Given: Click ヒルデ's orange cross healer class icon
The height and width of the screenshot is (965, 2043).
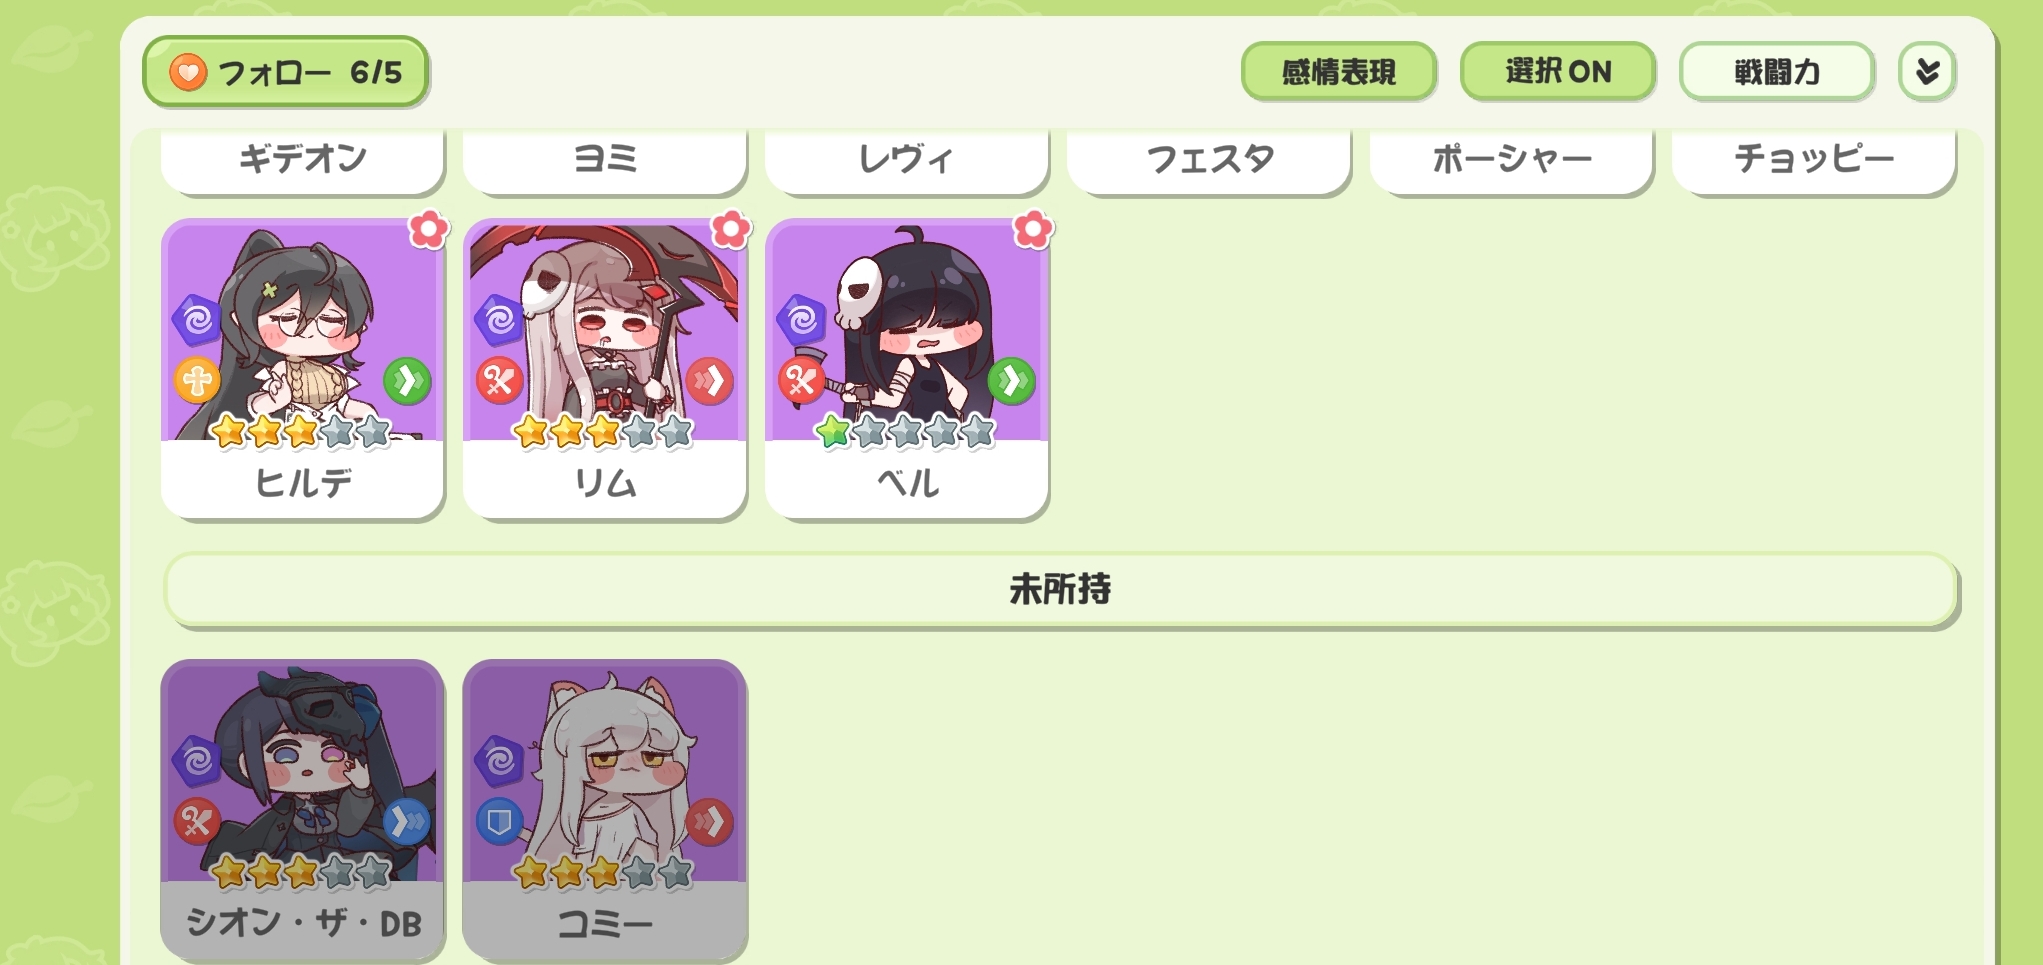Looking at the screenshot, I should click(197, 381).
